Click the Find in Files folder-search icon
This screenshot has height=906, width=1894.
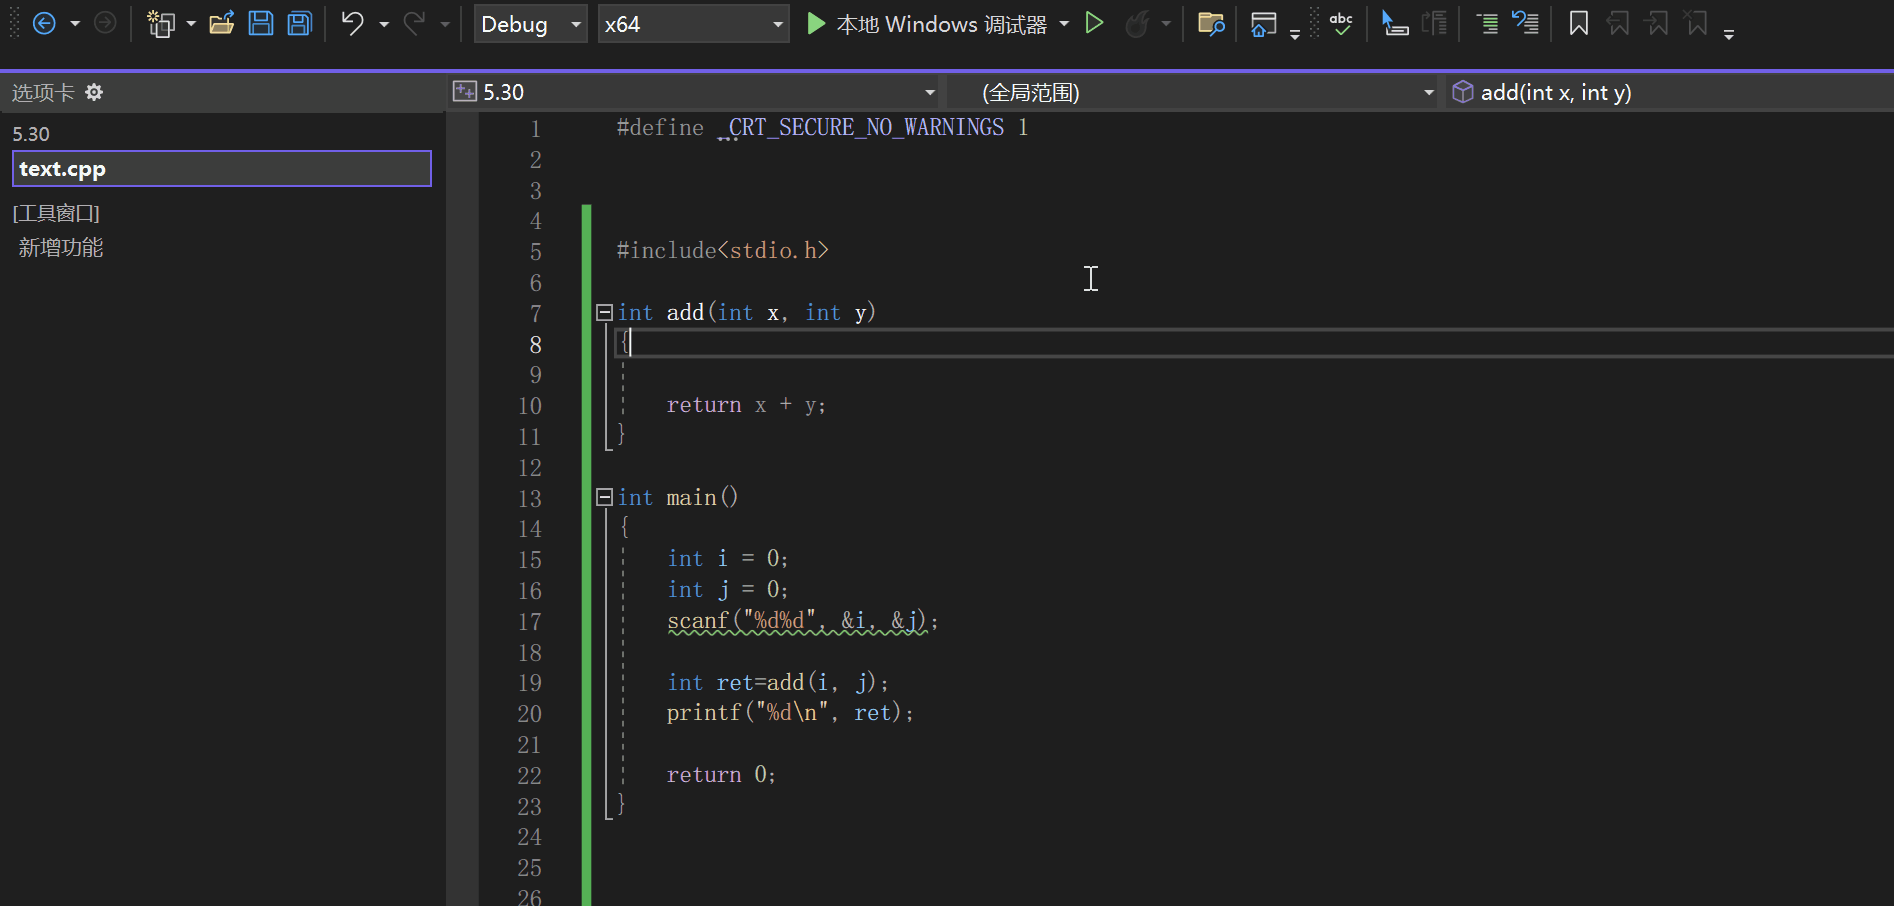[x=1211, y=23]
